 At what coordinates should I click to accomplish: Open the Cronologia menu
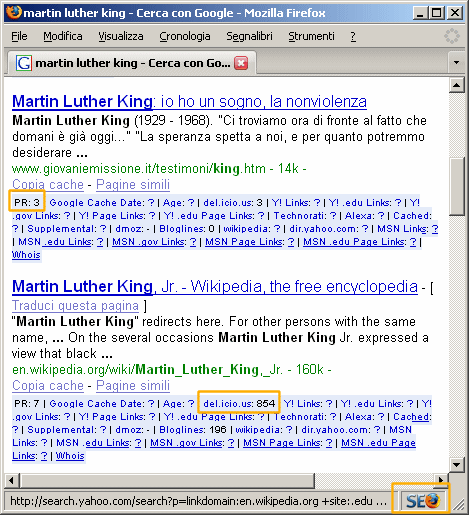(x=185, y=36)
